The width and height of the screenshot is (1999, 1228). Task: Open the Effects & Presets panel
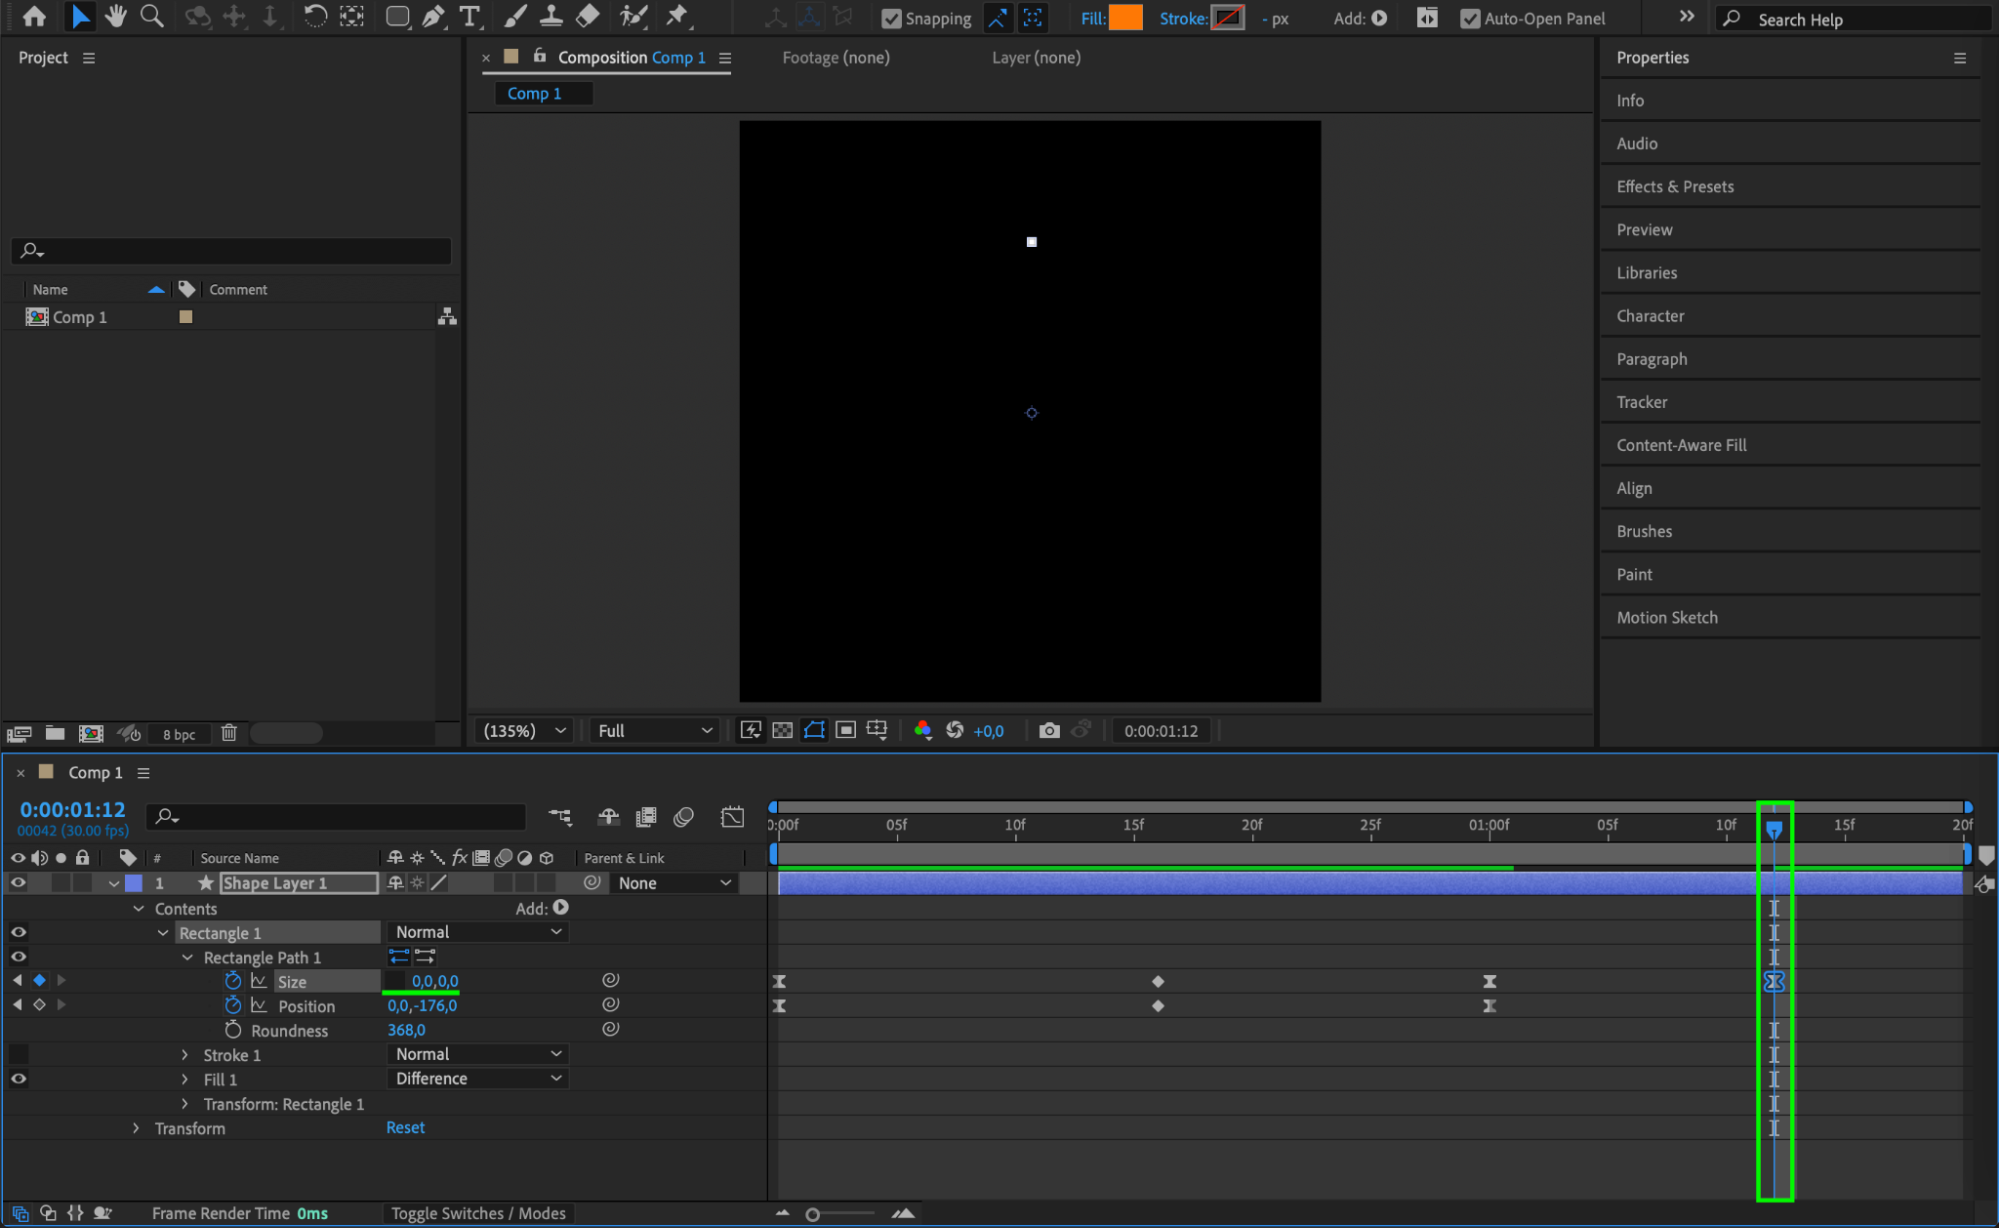pos(1675,187)
